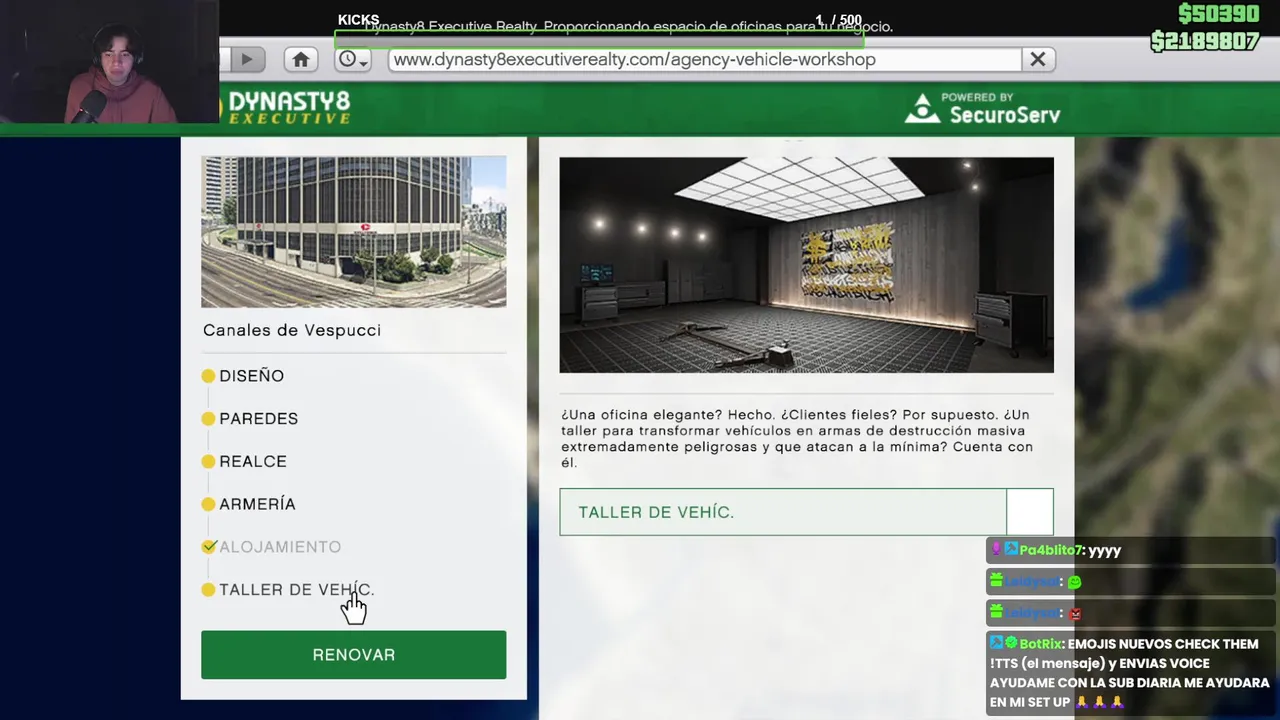Click the yellow dot beside DISEÑO
Image resolution: width=1280 pixels, height=720 pixels.
coord(208,376)
